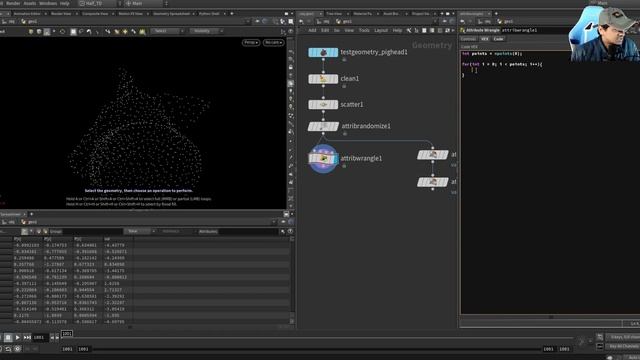The height and width of the screenshot is (360, 640).
Task: Show detail attributes in geometry spreadsheet
Action: (x=45, y=231)
